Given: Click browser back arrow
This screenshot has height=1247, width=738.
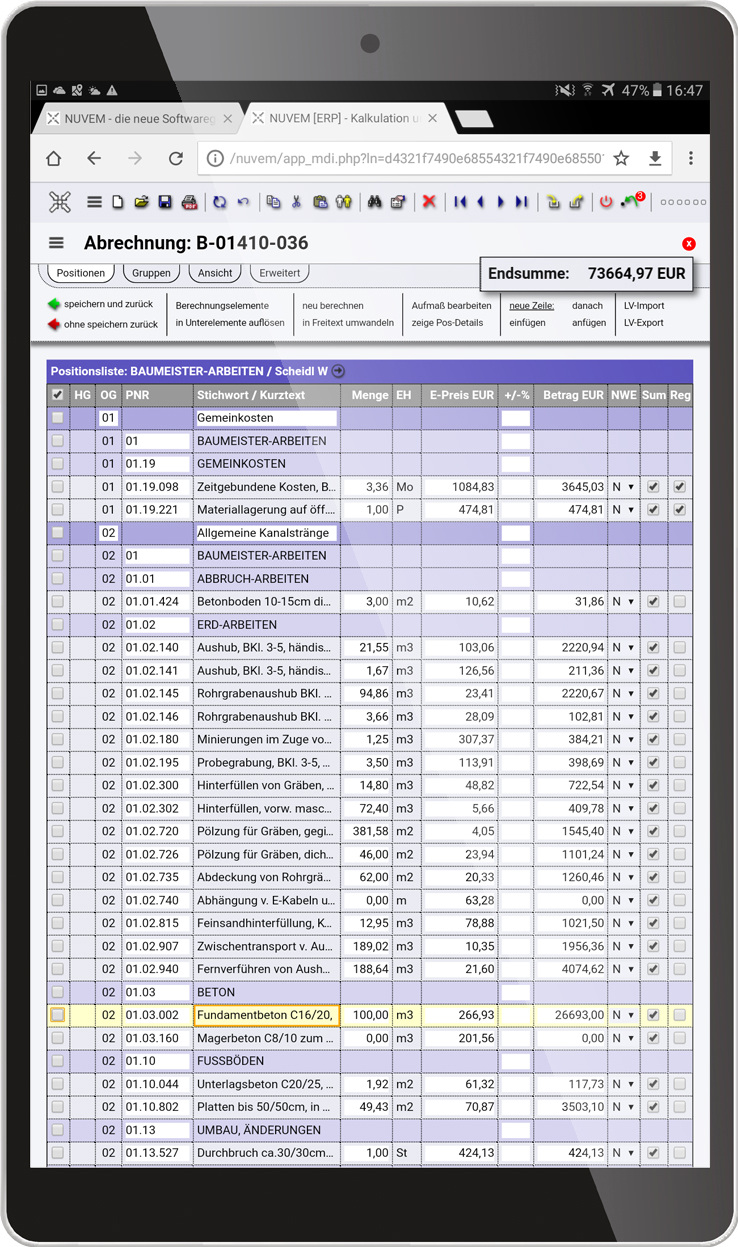Looking at the screenshot, I should click(x=94, y=158).
